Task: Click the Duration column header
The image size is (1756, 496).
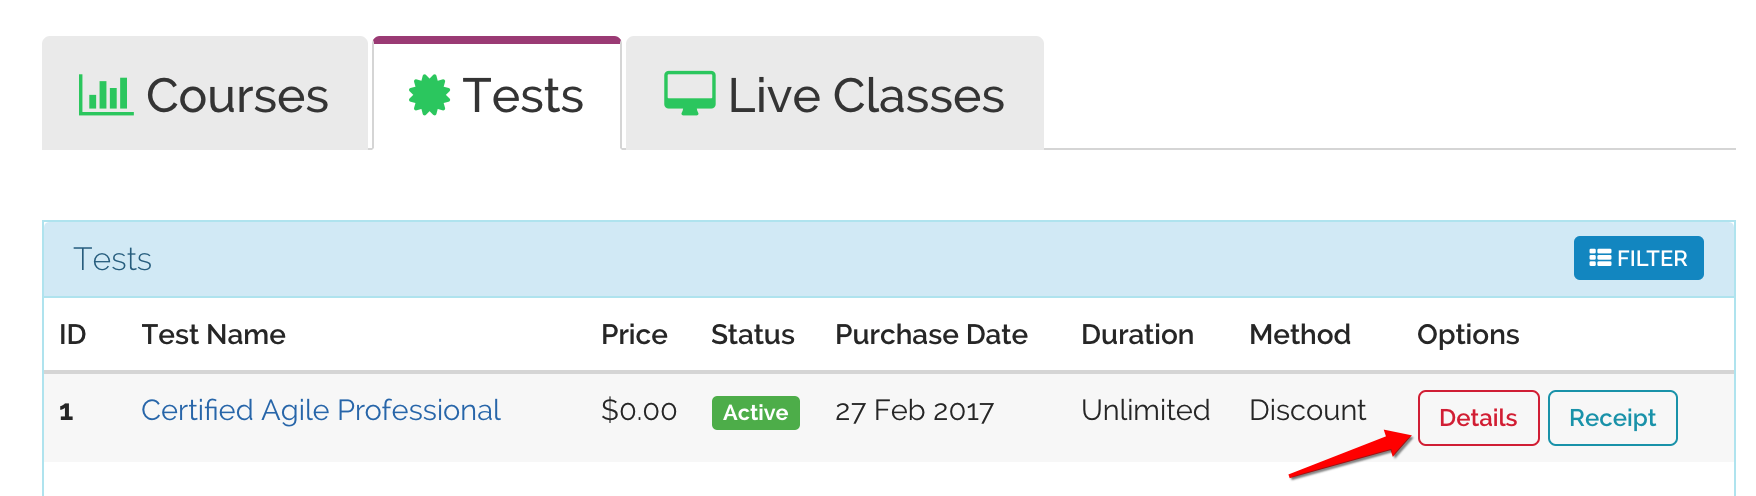Action: pos(1137,334)
